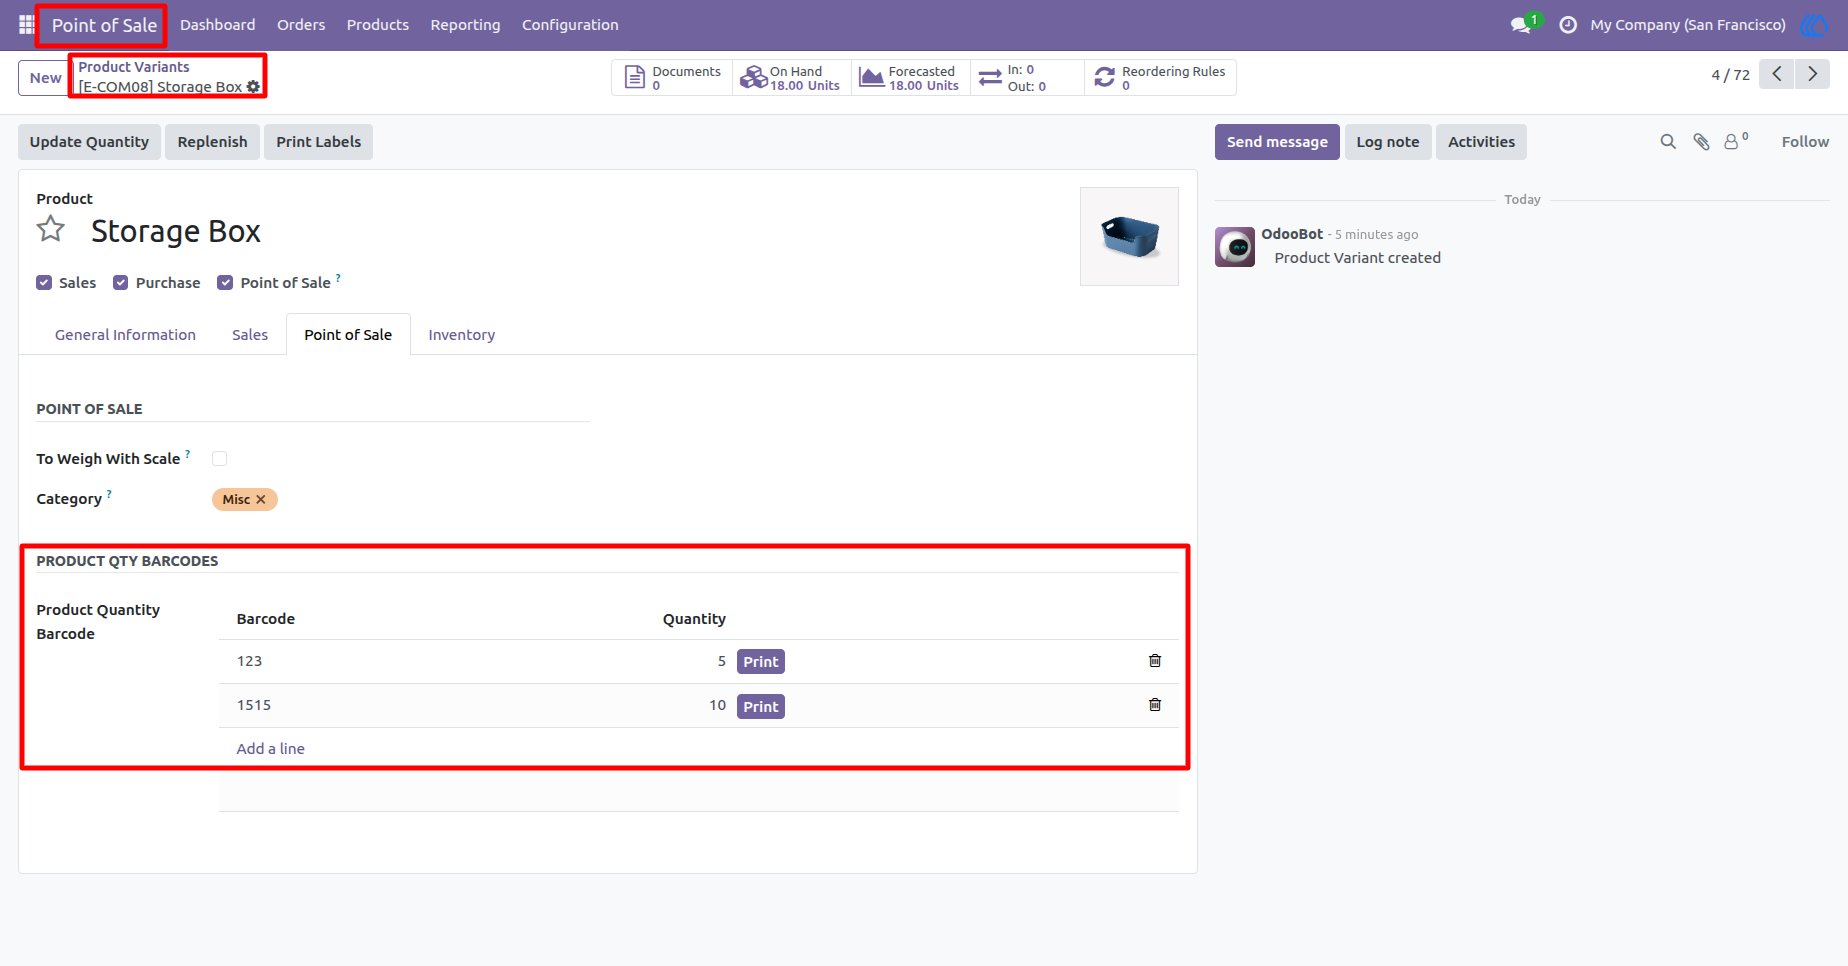Click Product Variants breadcrumb link
Viewport: 1848px width, 966px height.
tap(134, 67)
